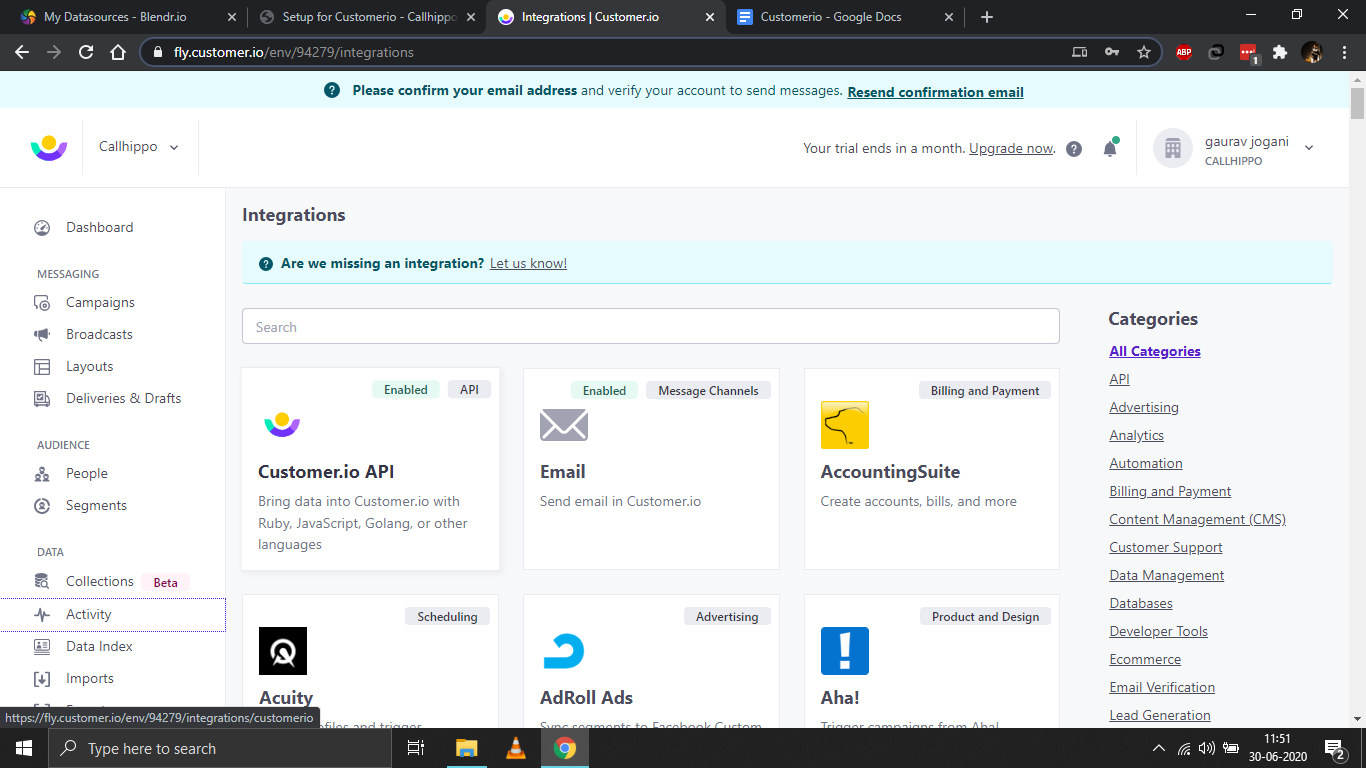Filter by Billing and Payment category
The height and width of the screenshot is (768, 1366).
coord(1170,491)
